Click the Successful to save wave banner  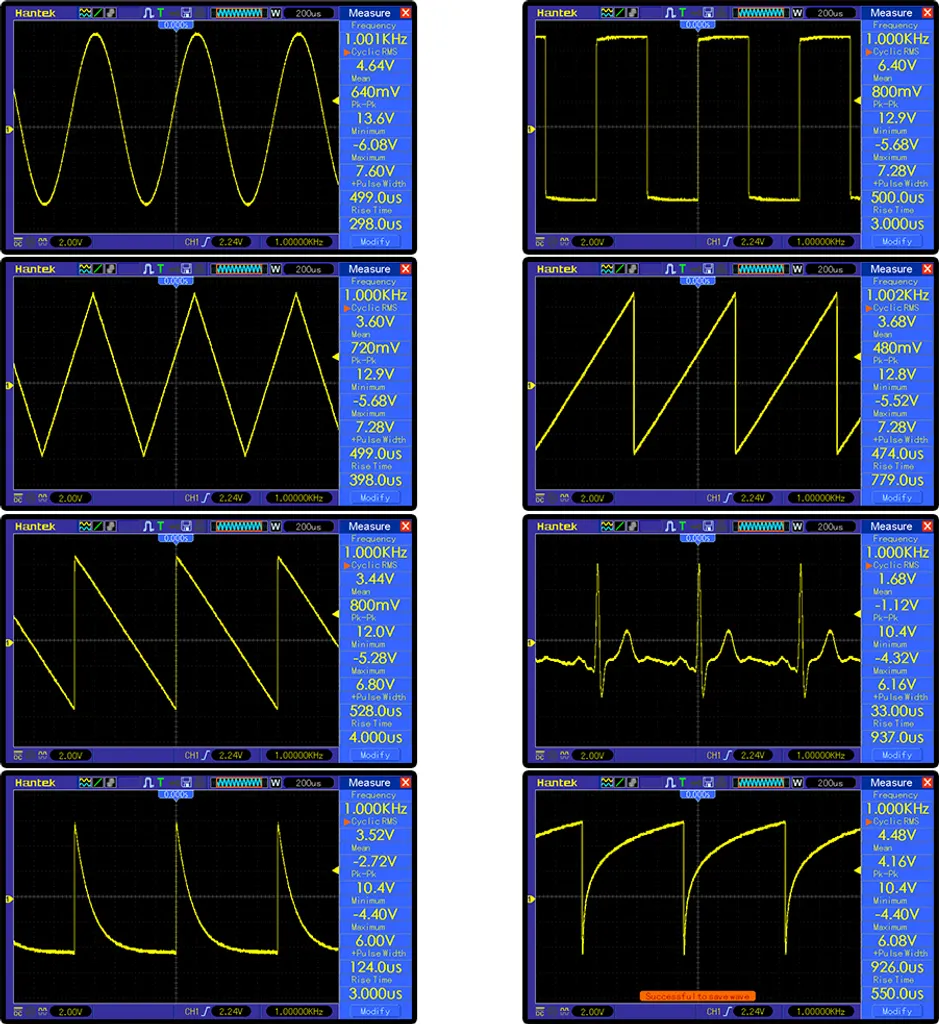pyautogui.click(x=697, y=996)
